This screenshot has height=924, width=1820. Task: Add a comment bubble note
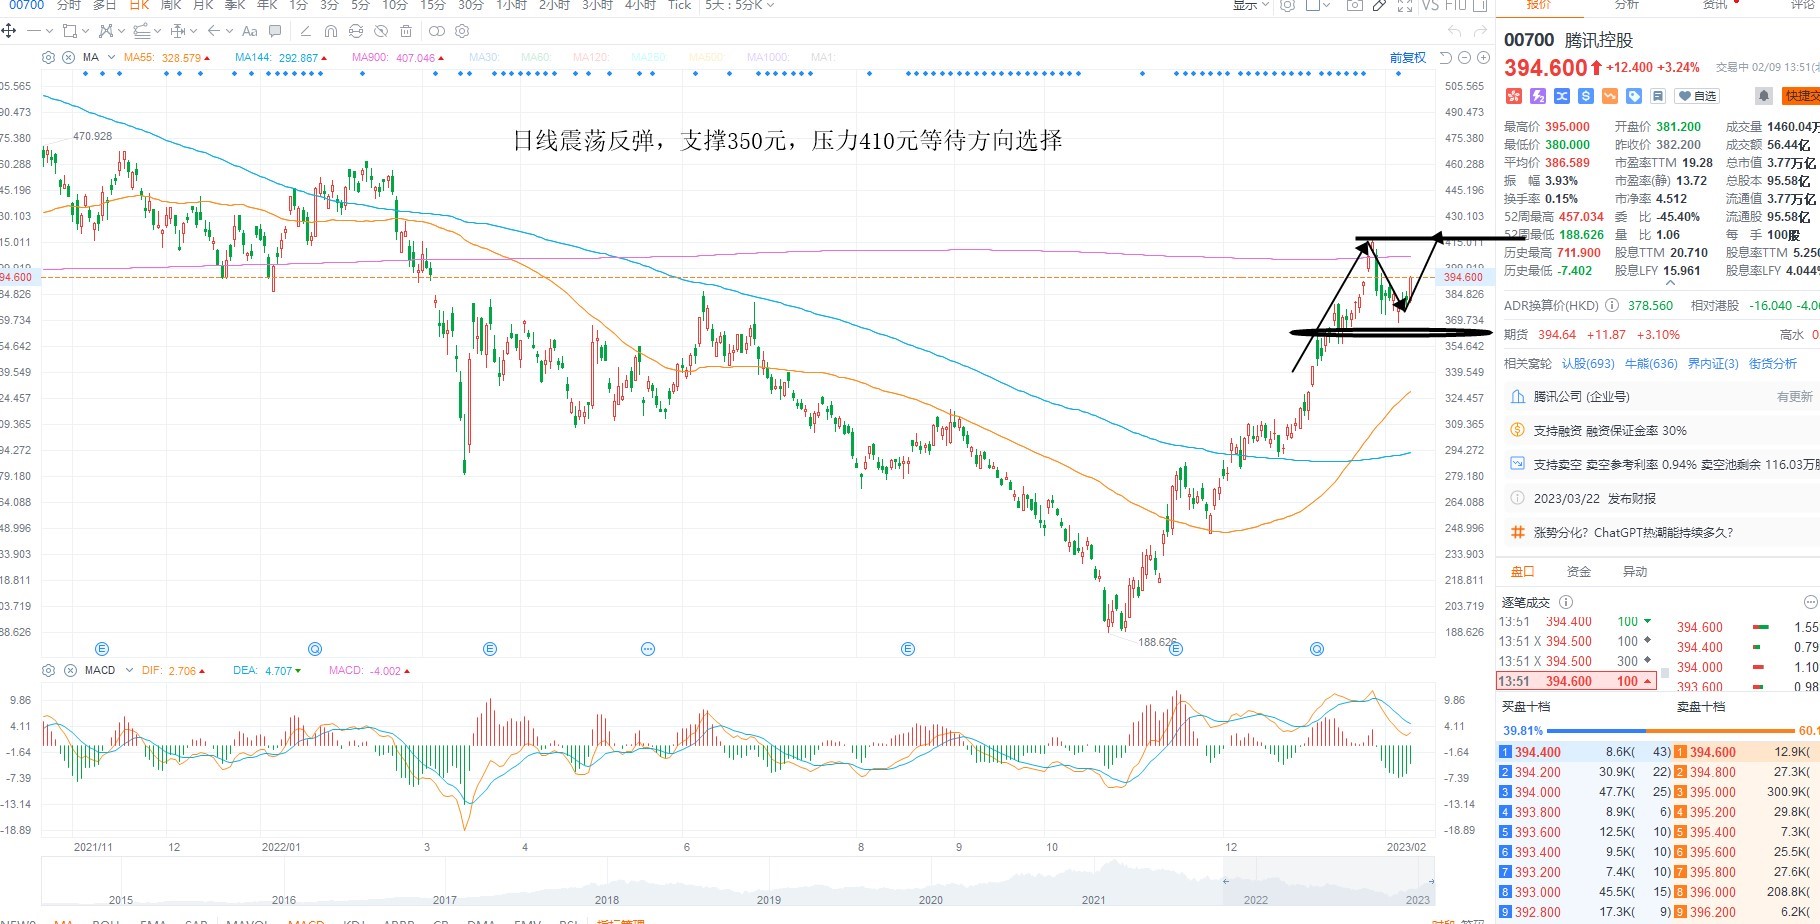click(x=275, y=31)
